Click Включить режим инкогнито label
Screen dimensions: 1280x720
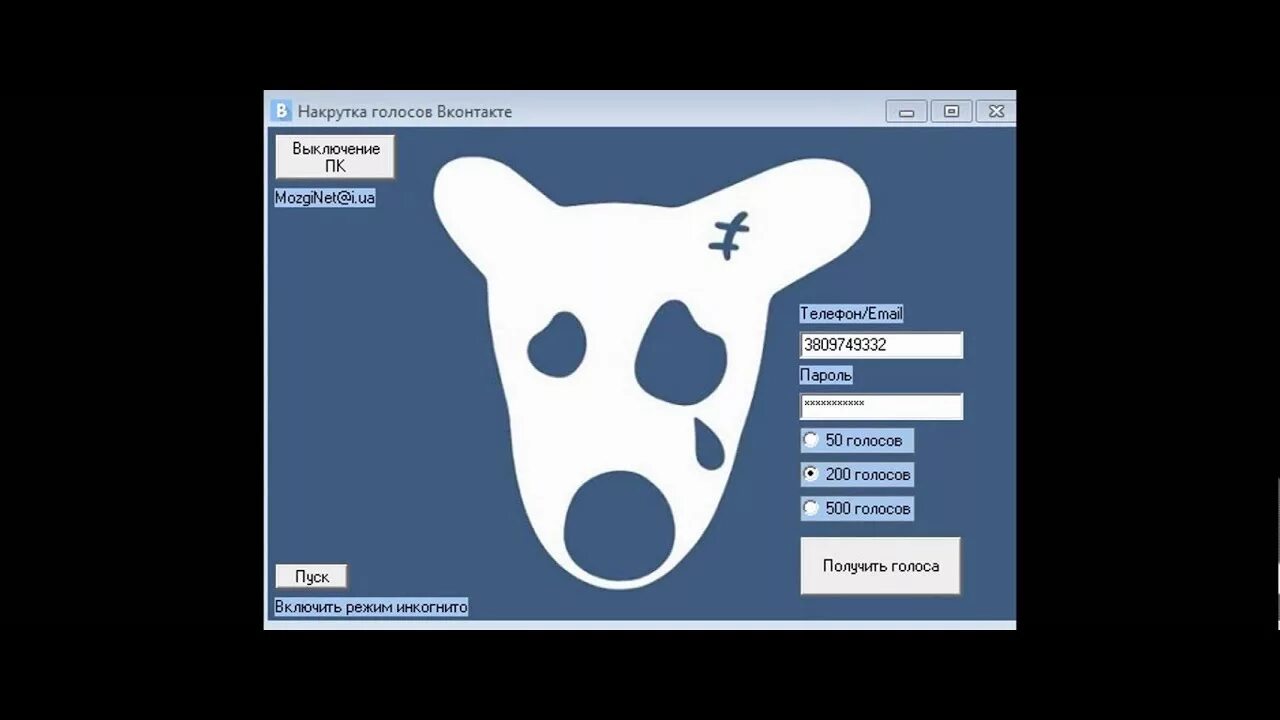click(x=371, y=607)
